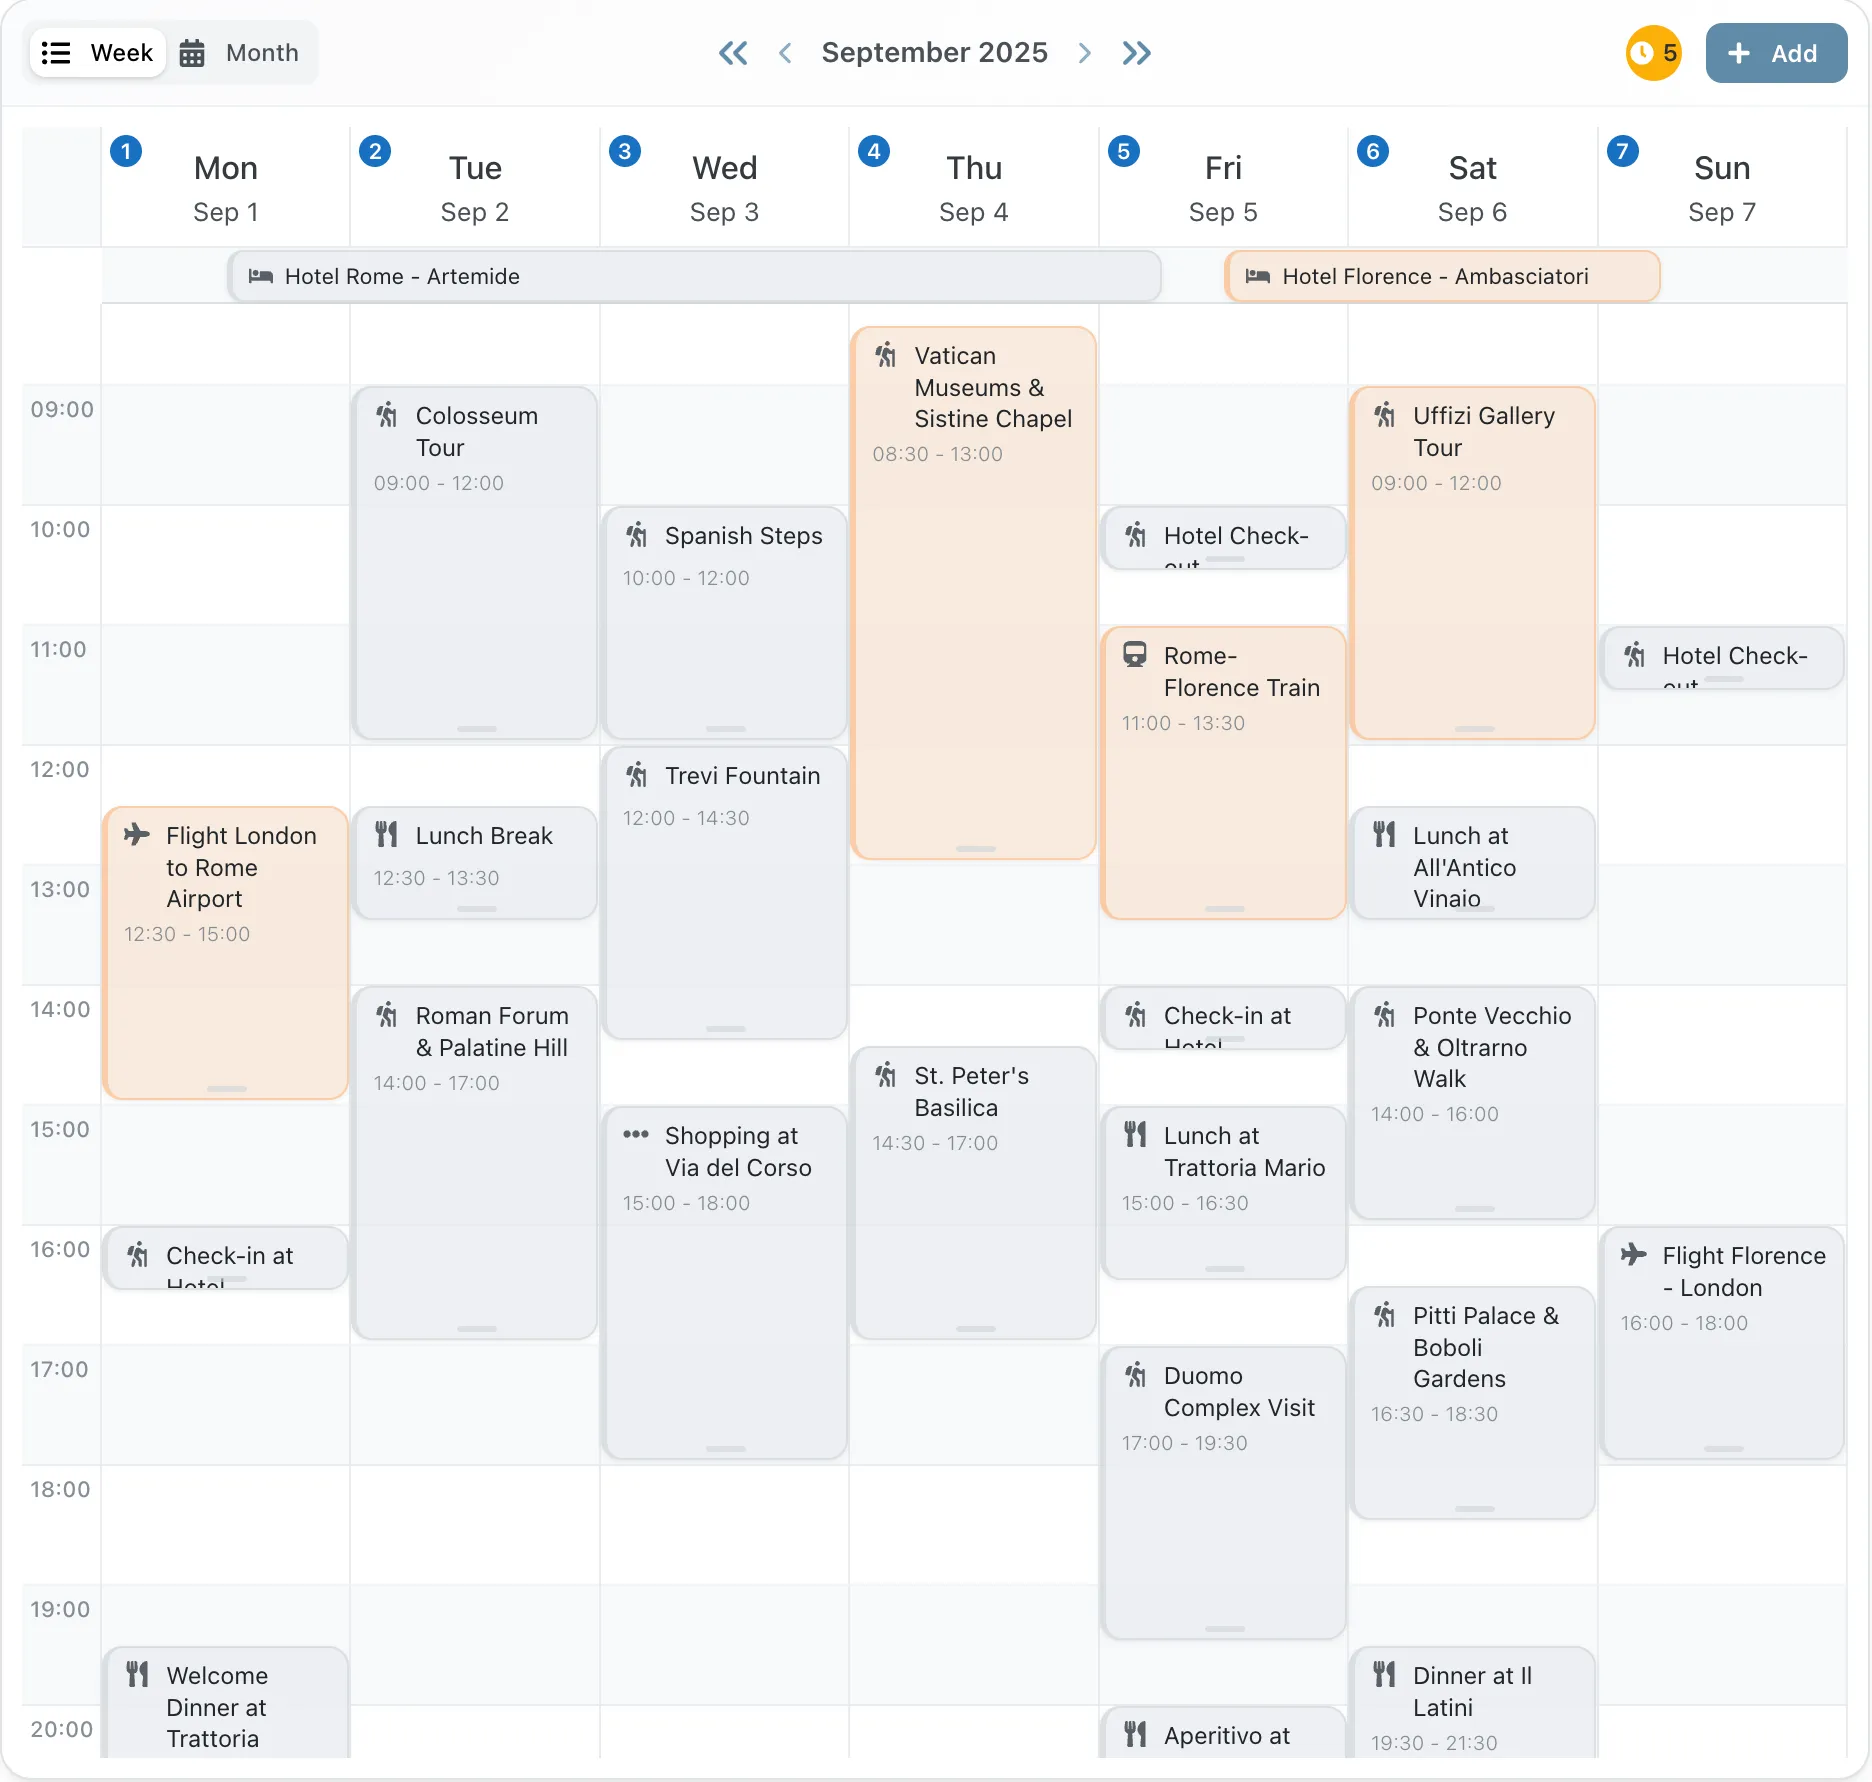Click the Add button
1872x1782 pixels.
(x=1776, y=53)
